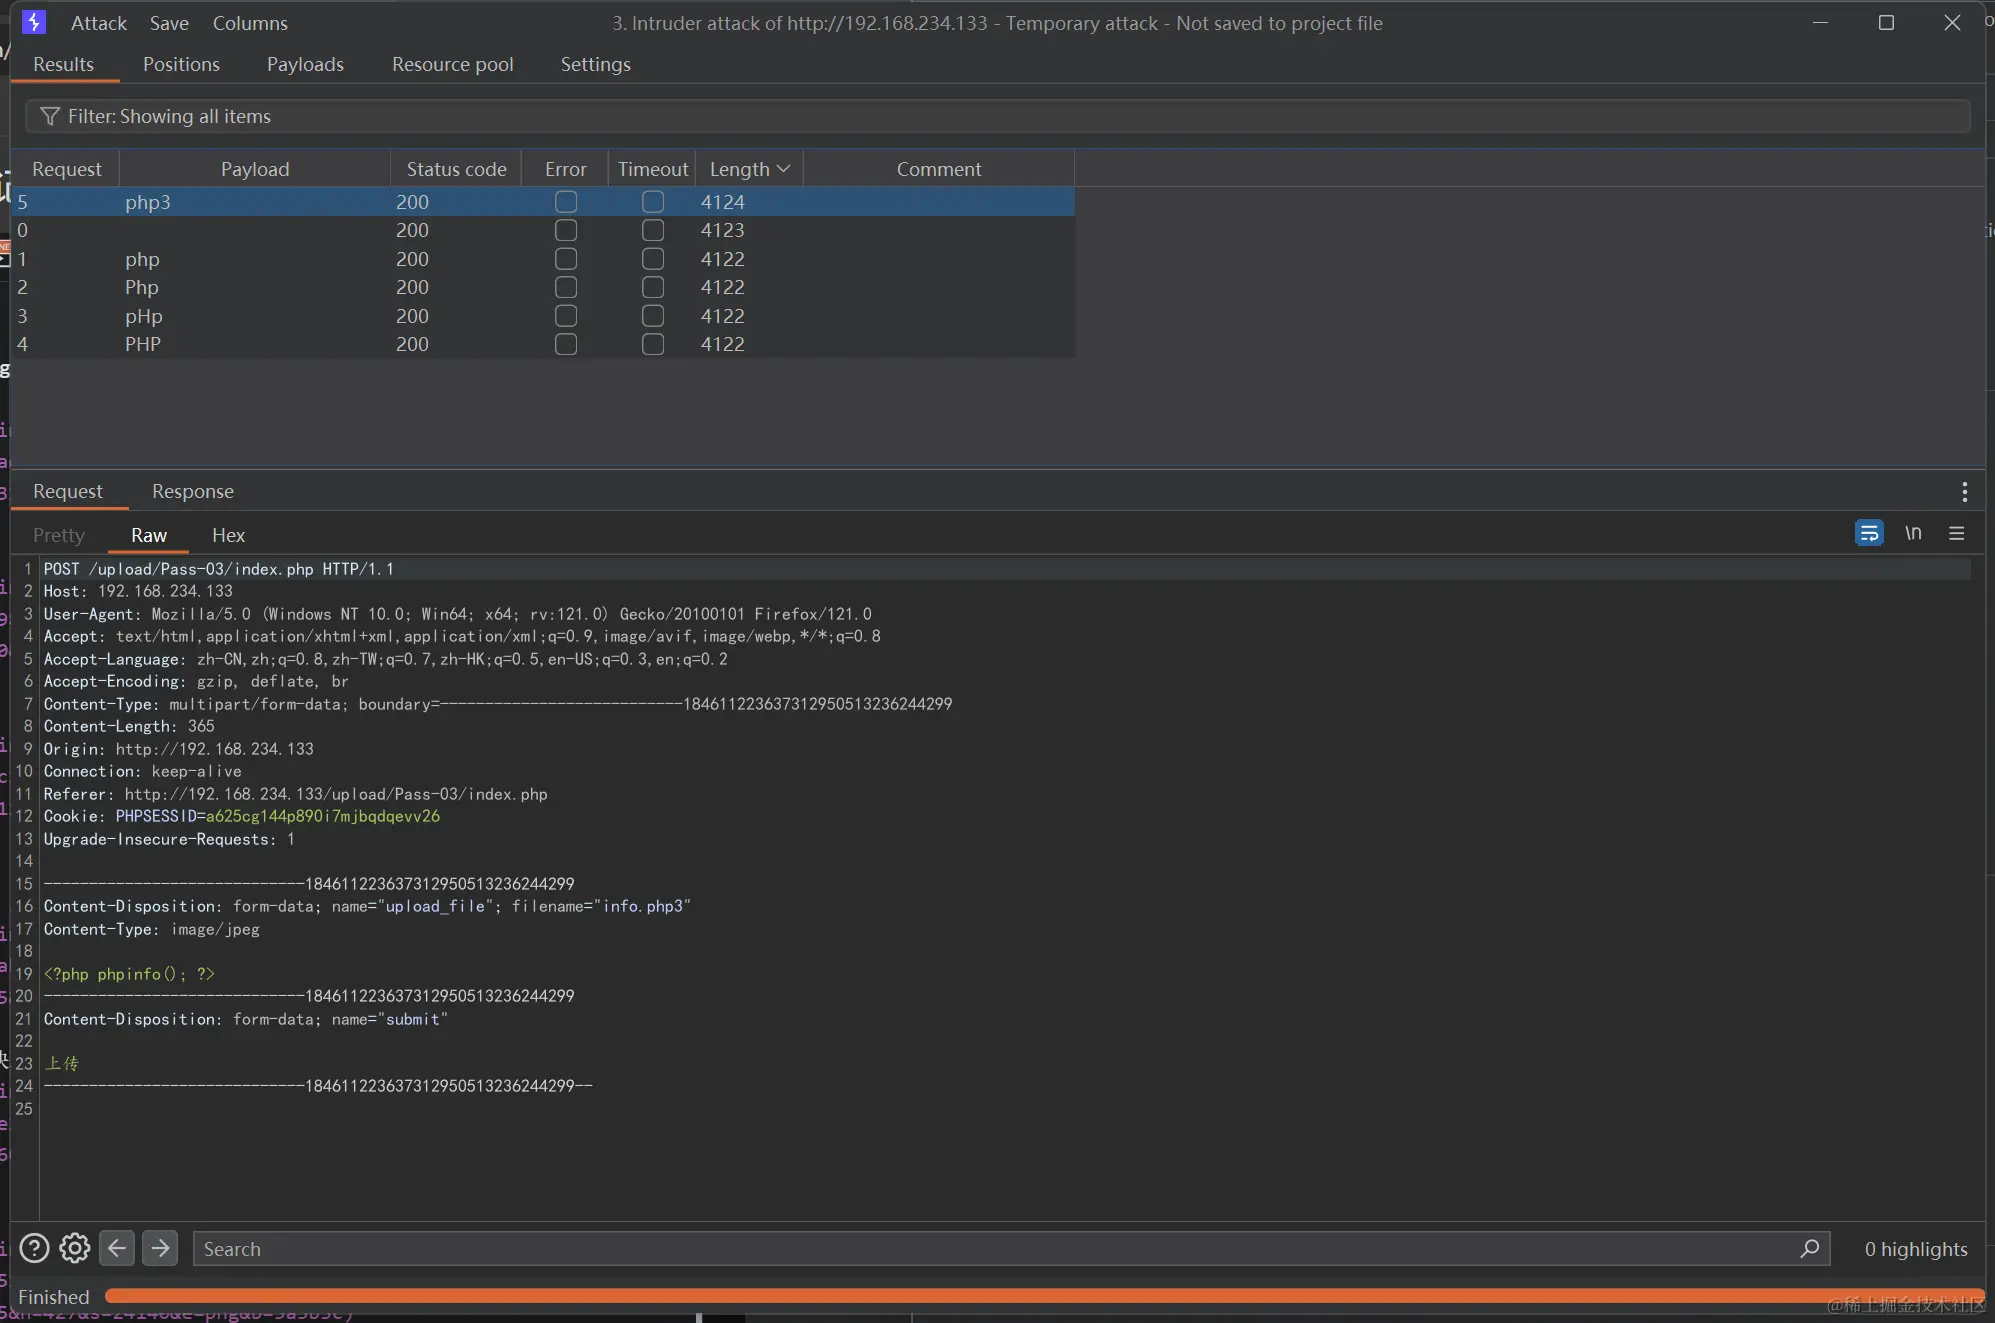Click the Finished status label
The image size is (1995, 1323).
point(54,1297)
